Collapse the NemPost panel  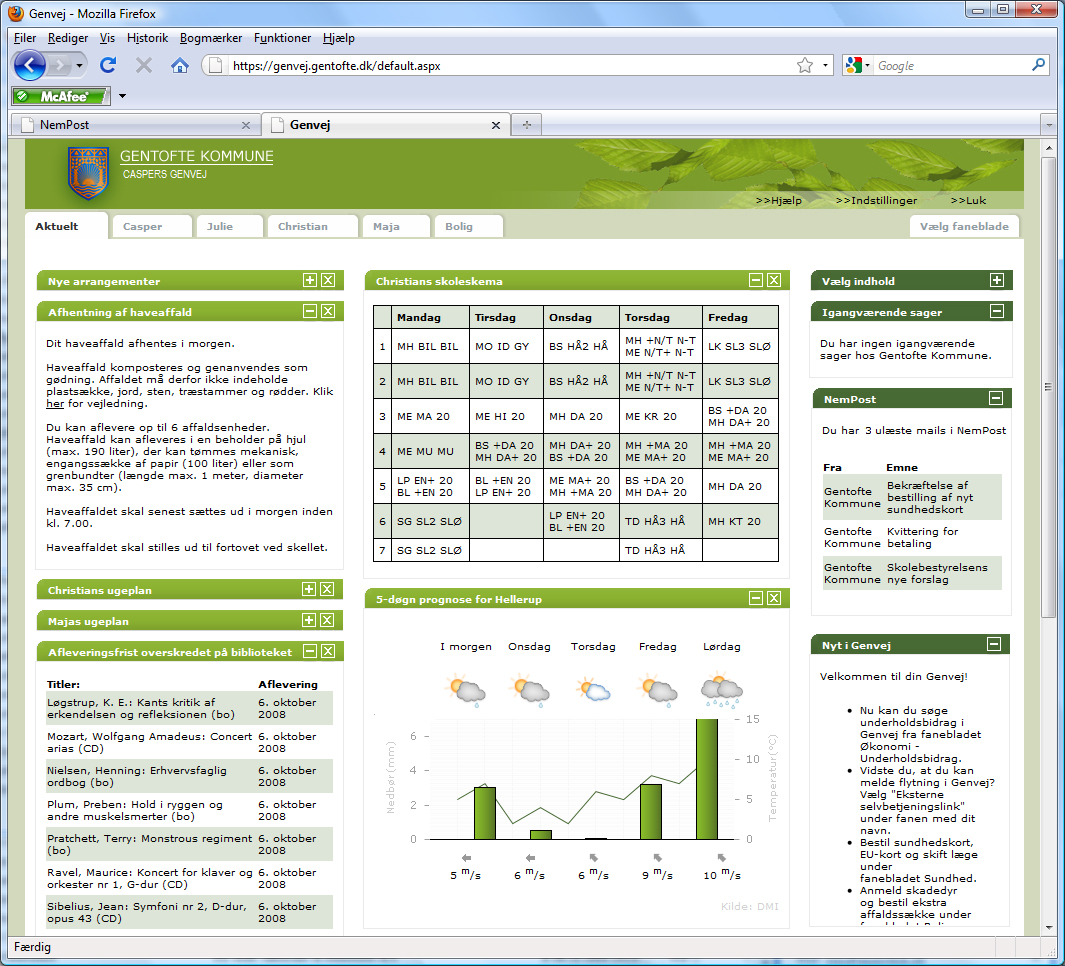996,398
